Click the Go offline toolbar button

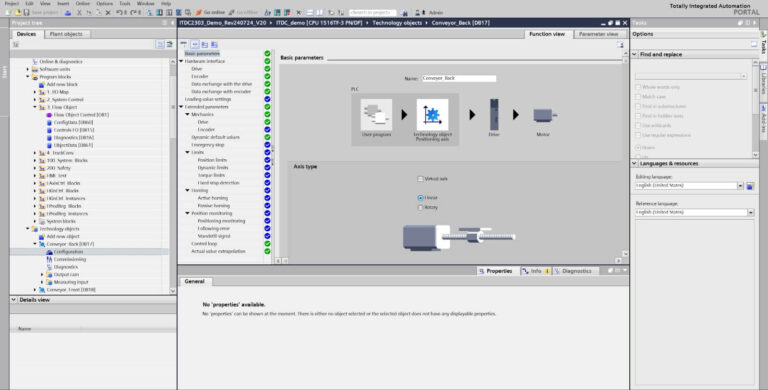pos(243,12)
